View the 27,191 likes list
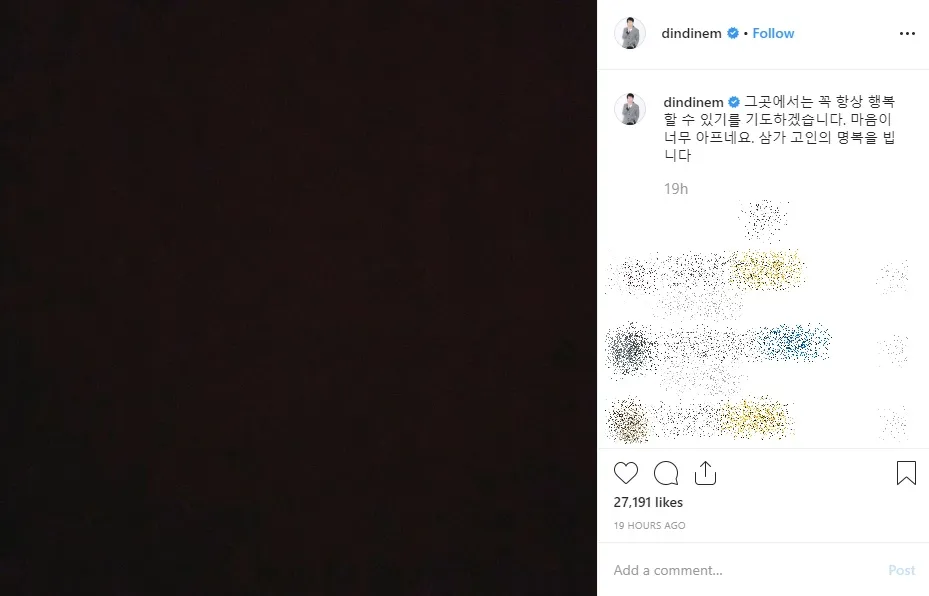 tap(648, 502)
